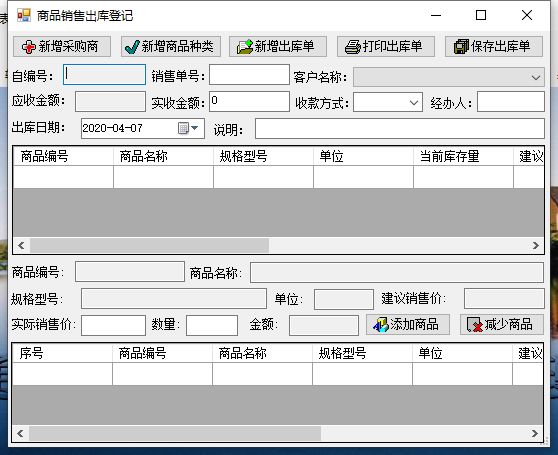Viewport: 558px width, 455px height.
Task: Click the 数量 quantity input field
Action: 212,325
